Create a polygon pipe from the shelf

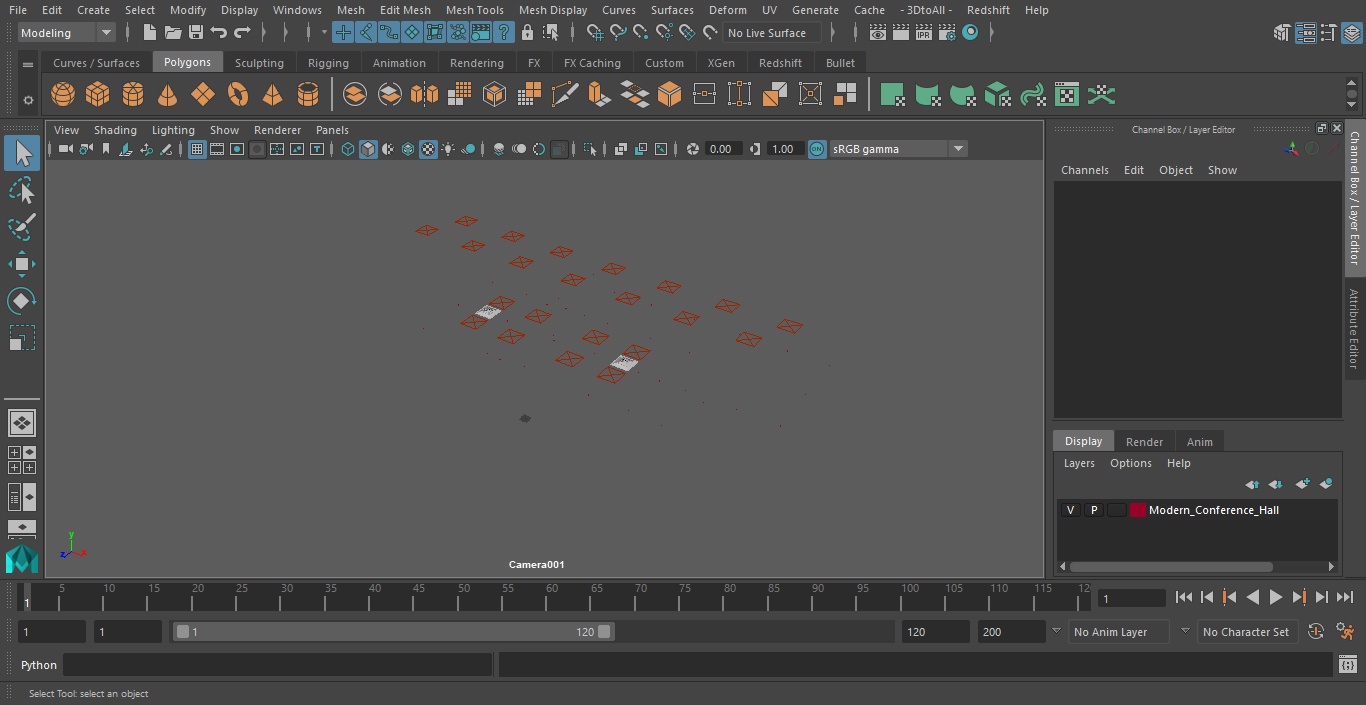pyautogui.click(x=308, y=95)
